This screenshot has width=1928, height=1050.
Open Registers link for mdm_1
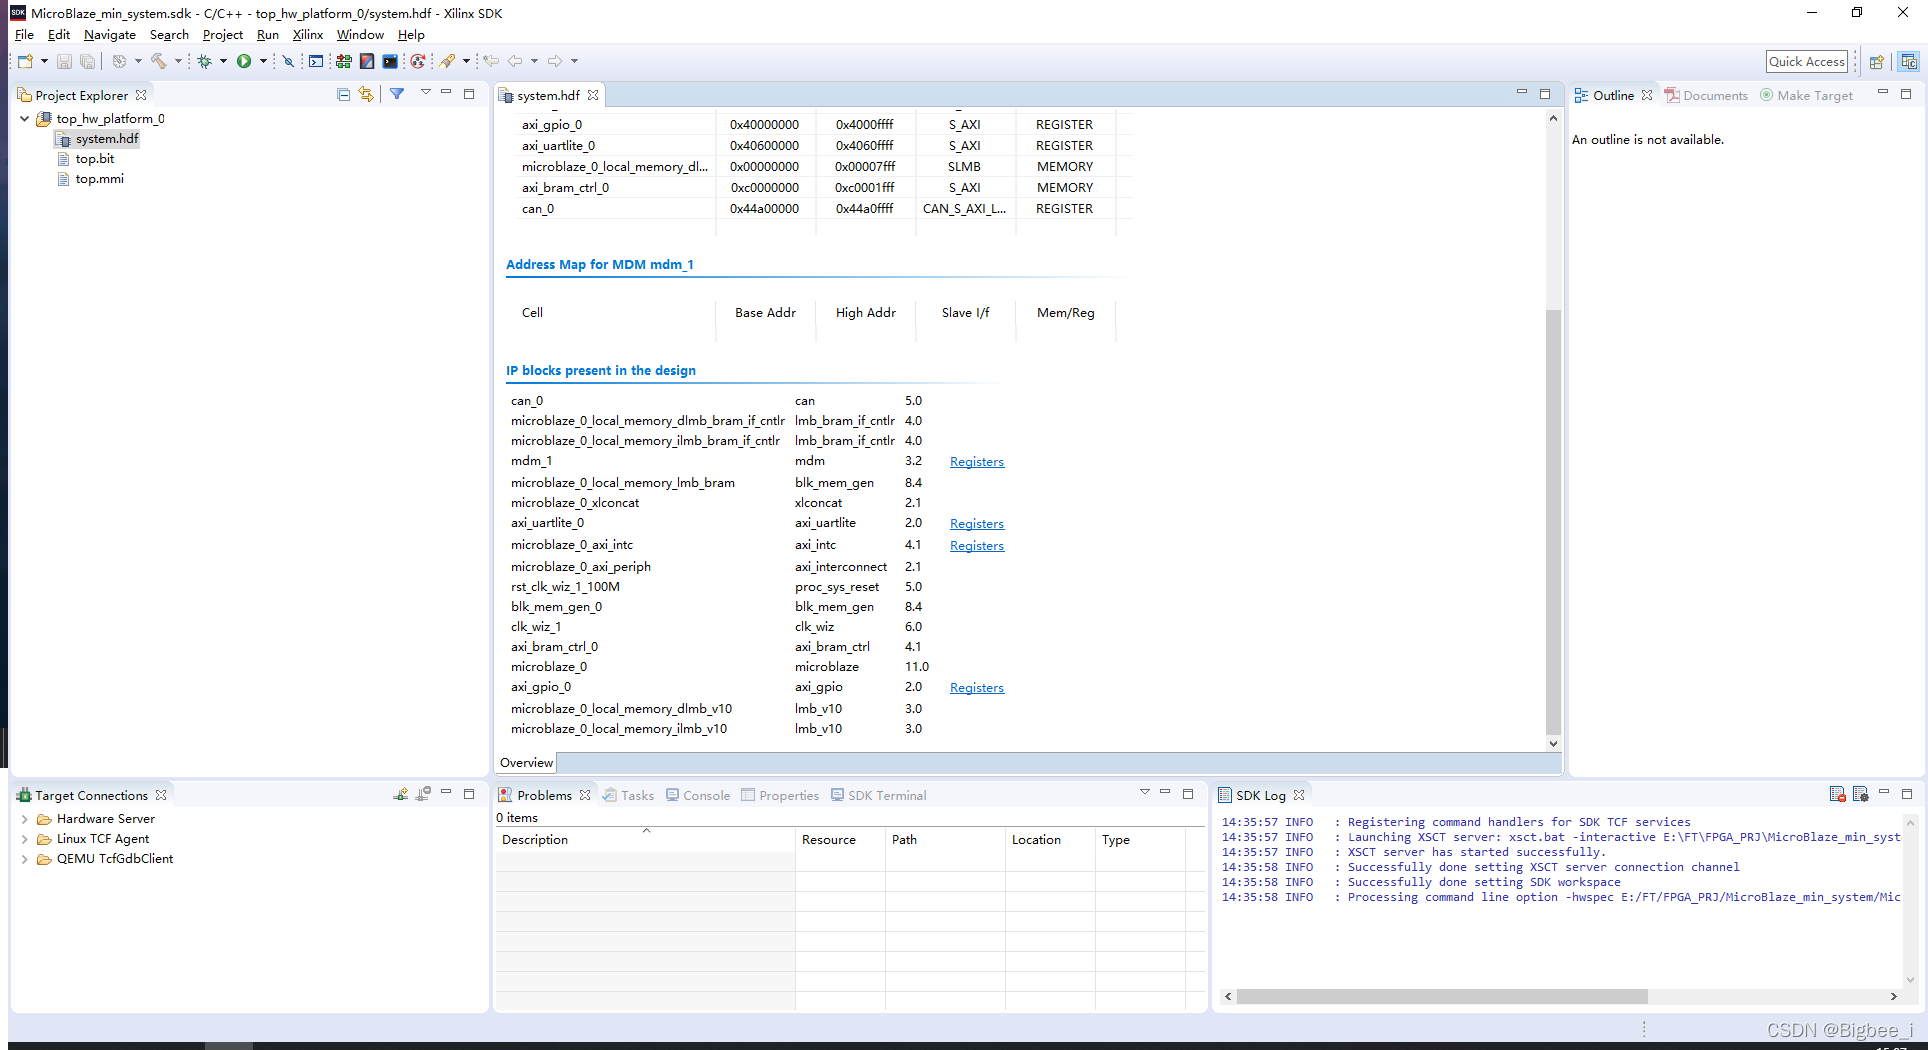coord(977,461)
